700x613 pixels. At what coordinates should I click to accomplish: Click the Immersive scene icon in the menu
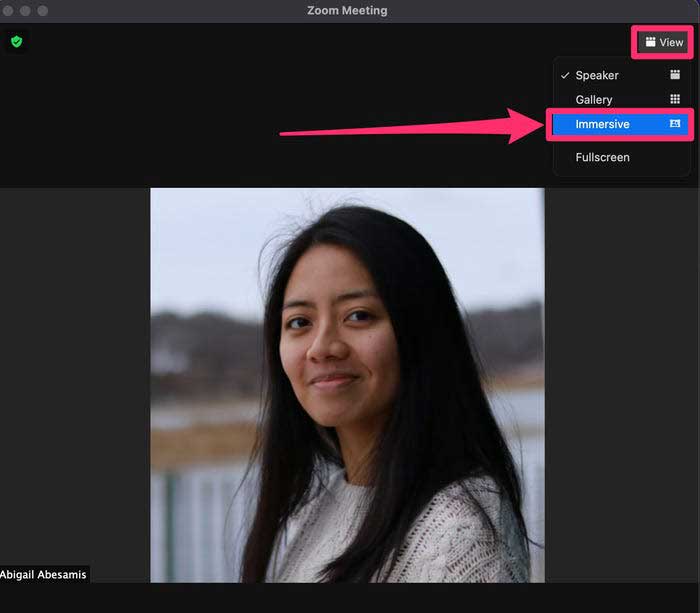pos(675,124)
